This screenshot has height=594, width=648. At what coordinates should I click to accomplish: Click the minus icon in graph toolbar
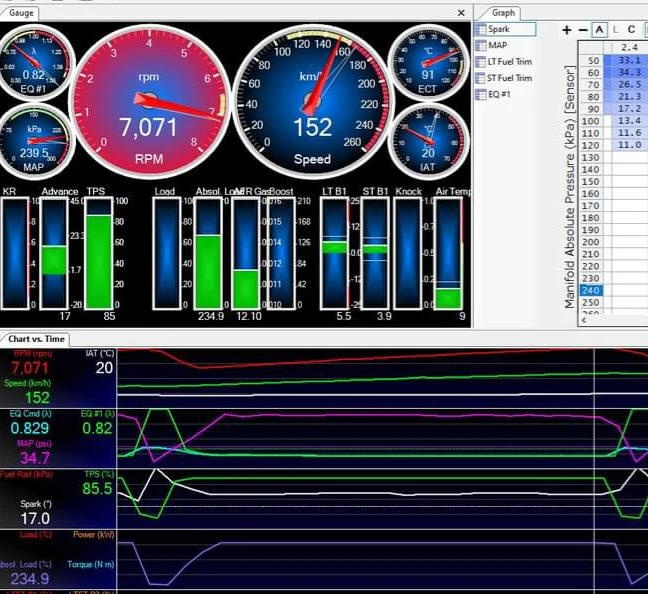click(x=583, y=30)
